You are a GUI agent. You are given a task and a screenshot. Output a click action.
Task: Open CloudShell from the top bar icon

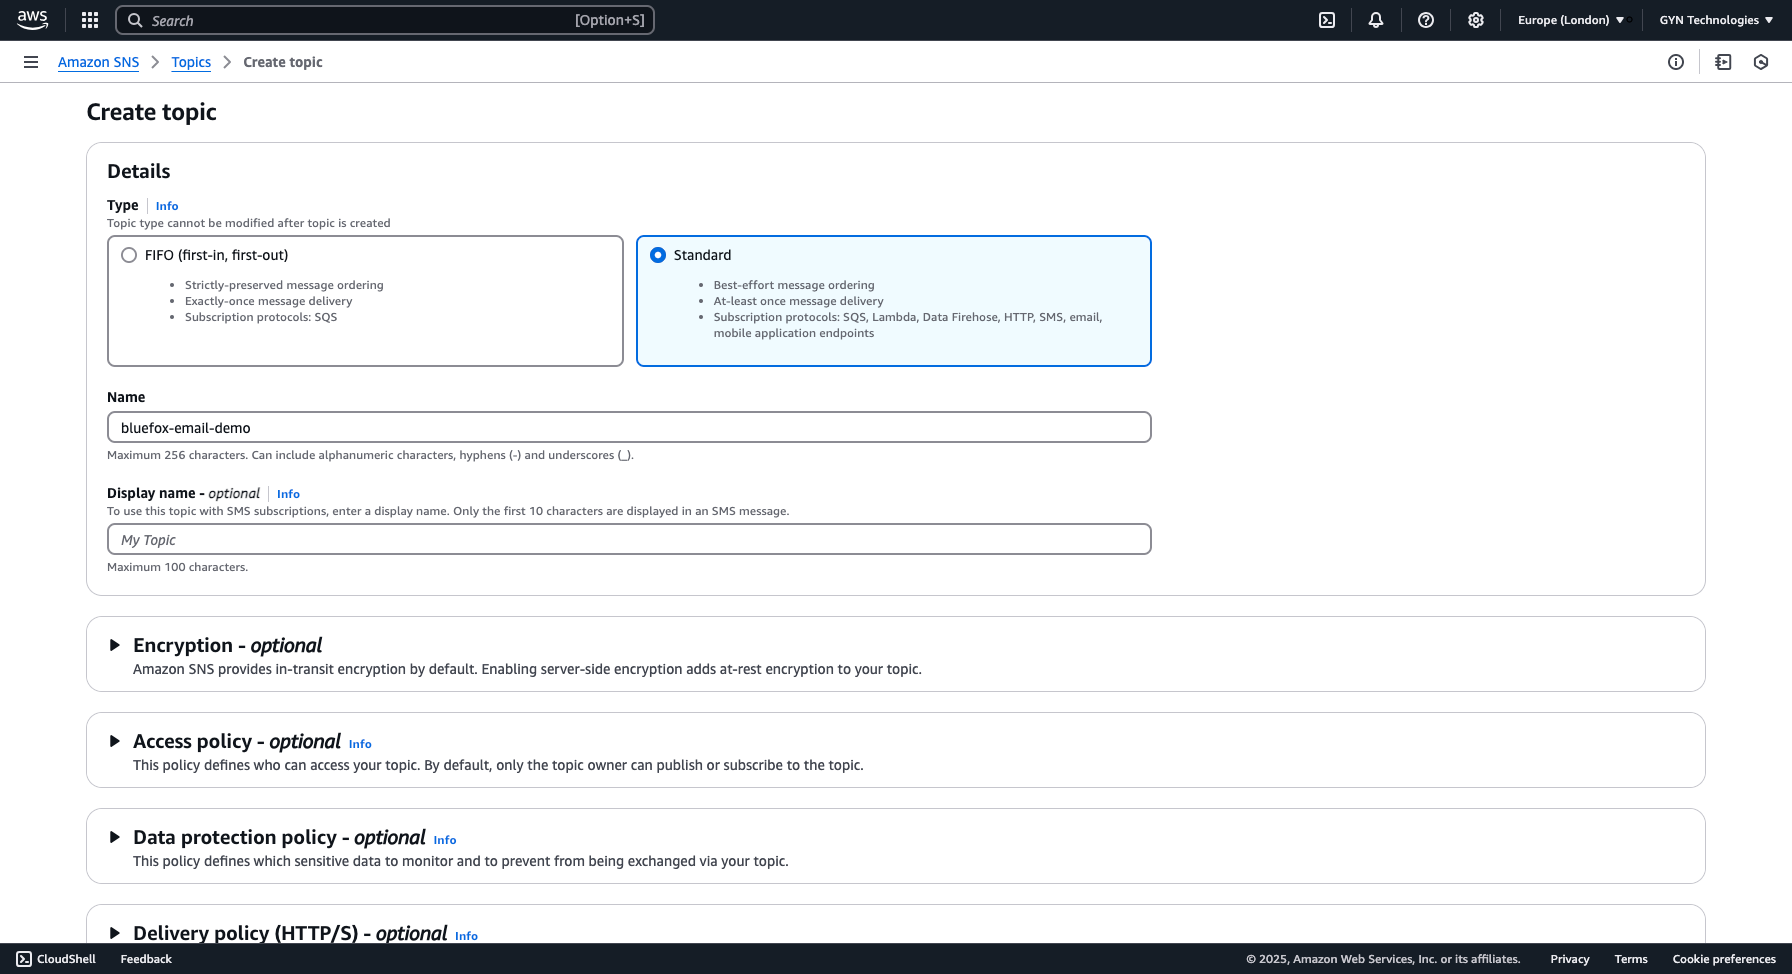pos(1327,20)
